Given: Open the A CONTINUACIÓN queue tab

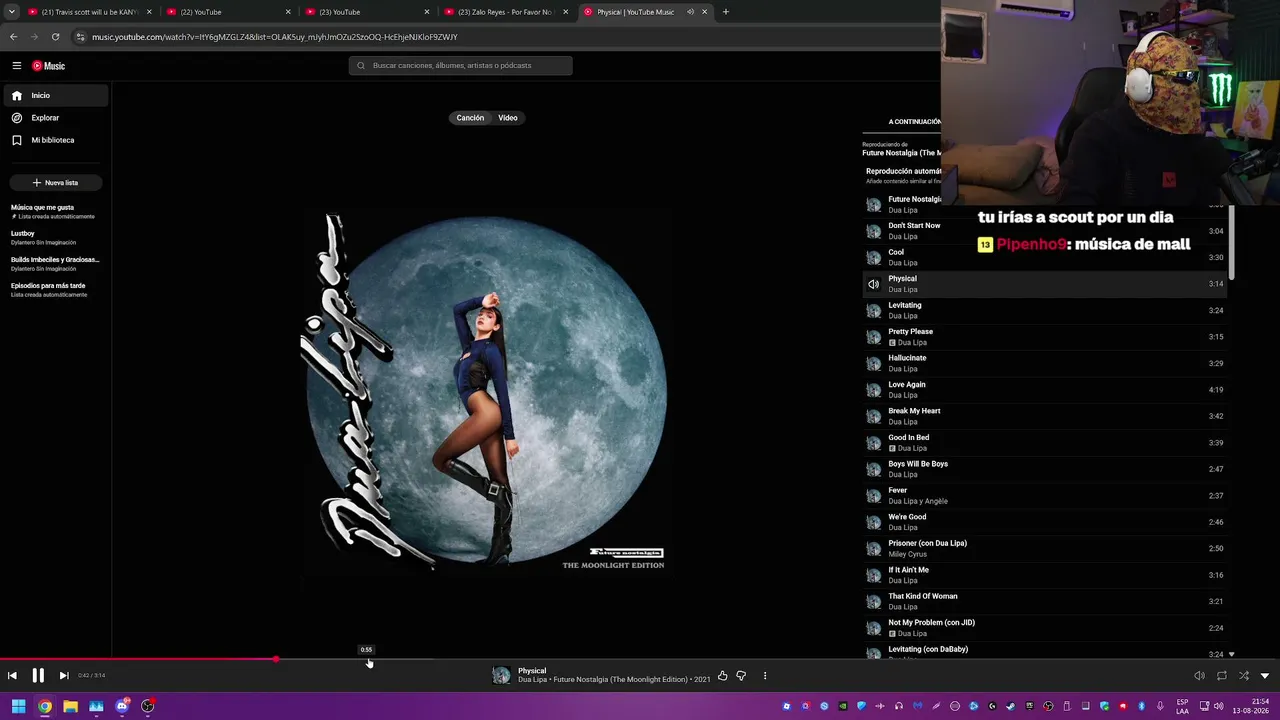Looking at the screenshot, I should click(914, 122).
